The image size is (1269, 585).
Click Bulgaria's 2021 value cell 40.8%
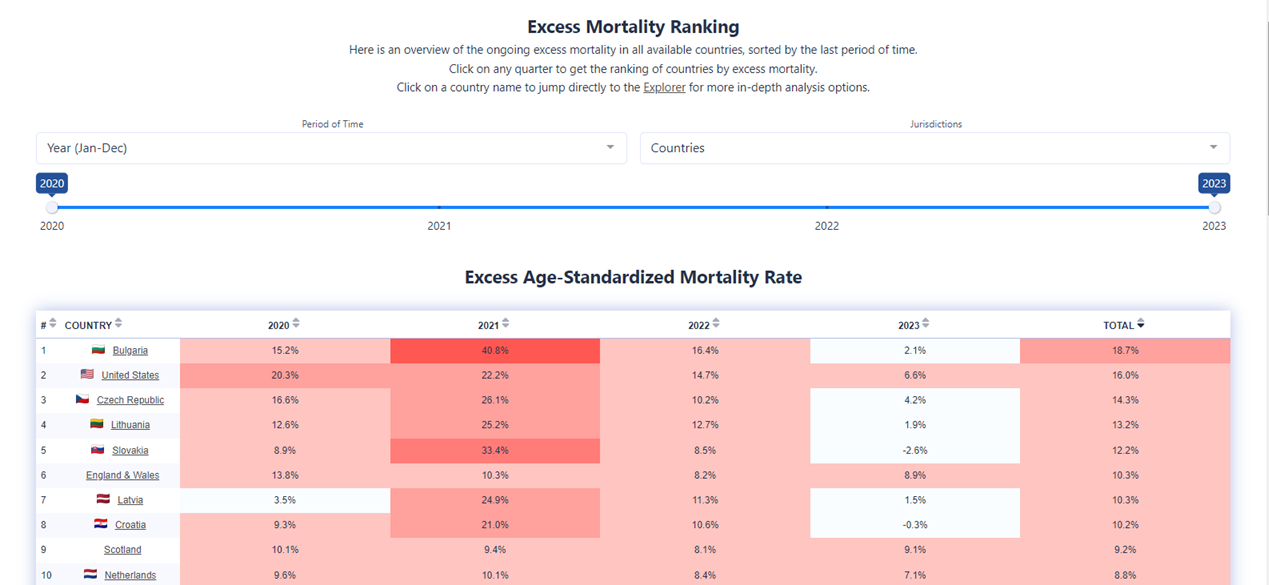click(494, 351)
